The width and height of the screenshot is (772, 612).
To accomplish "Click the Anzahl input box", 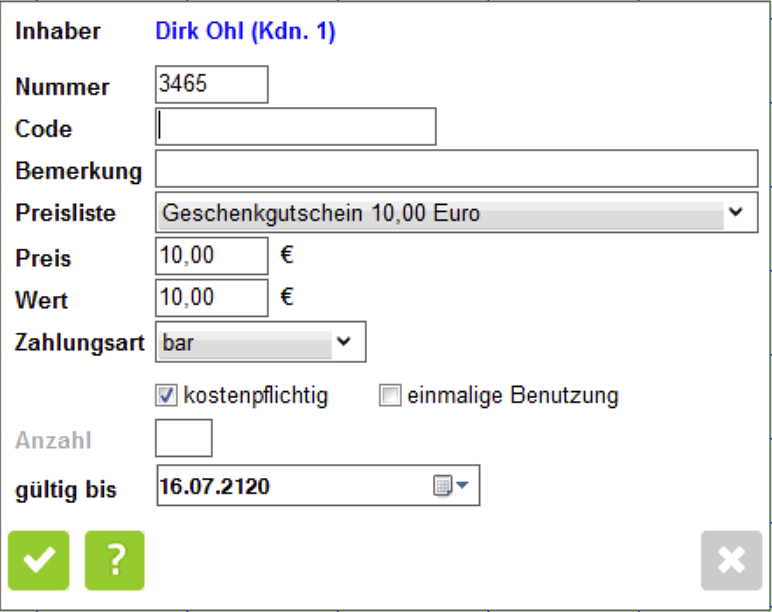I will coord(185,438).
